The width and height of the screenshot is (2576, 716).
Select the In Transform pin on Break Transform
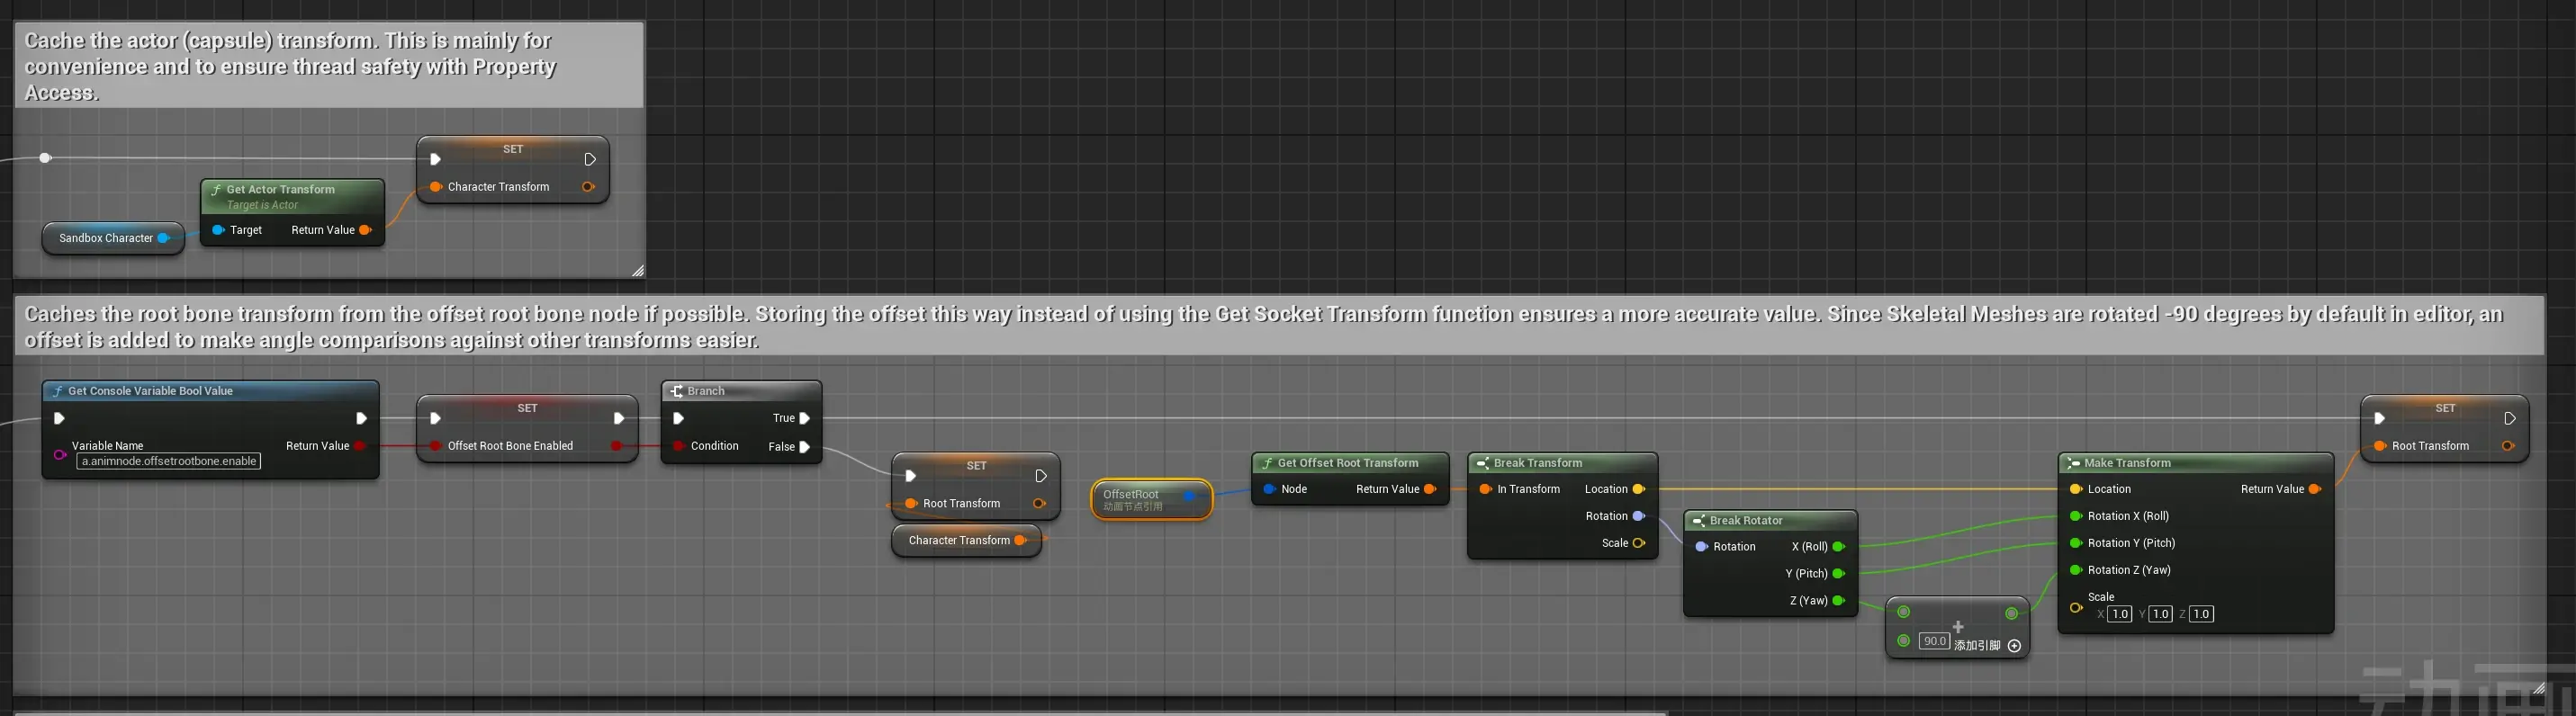tap(1485, 489)
